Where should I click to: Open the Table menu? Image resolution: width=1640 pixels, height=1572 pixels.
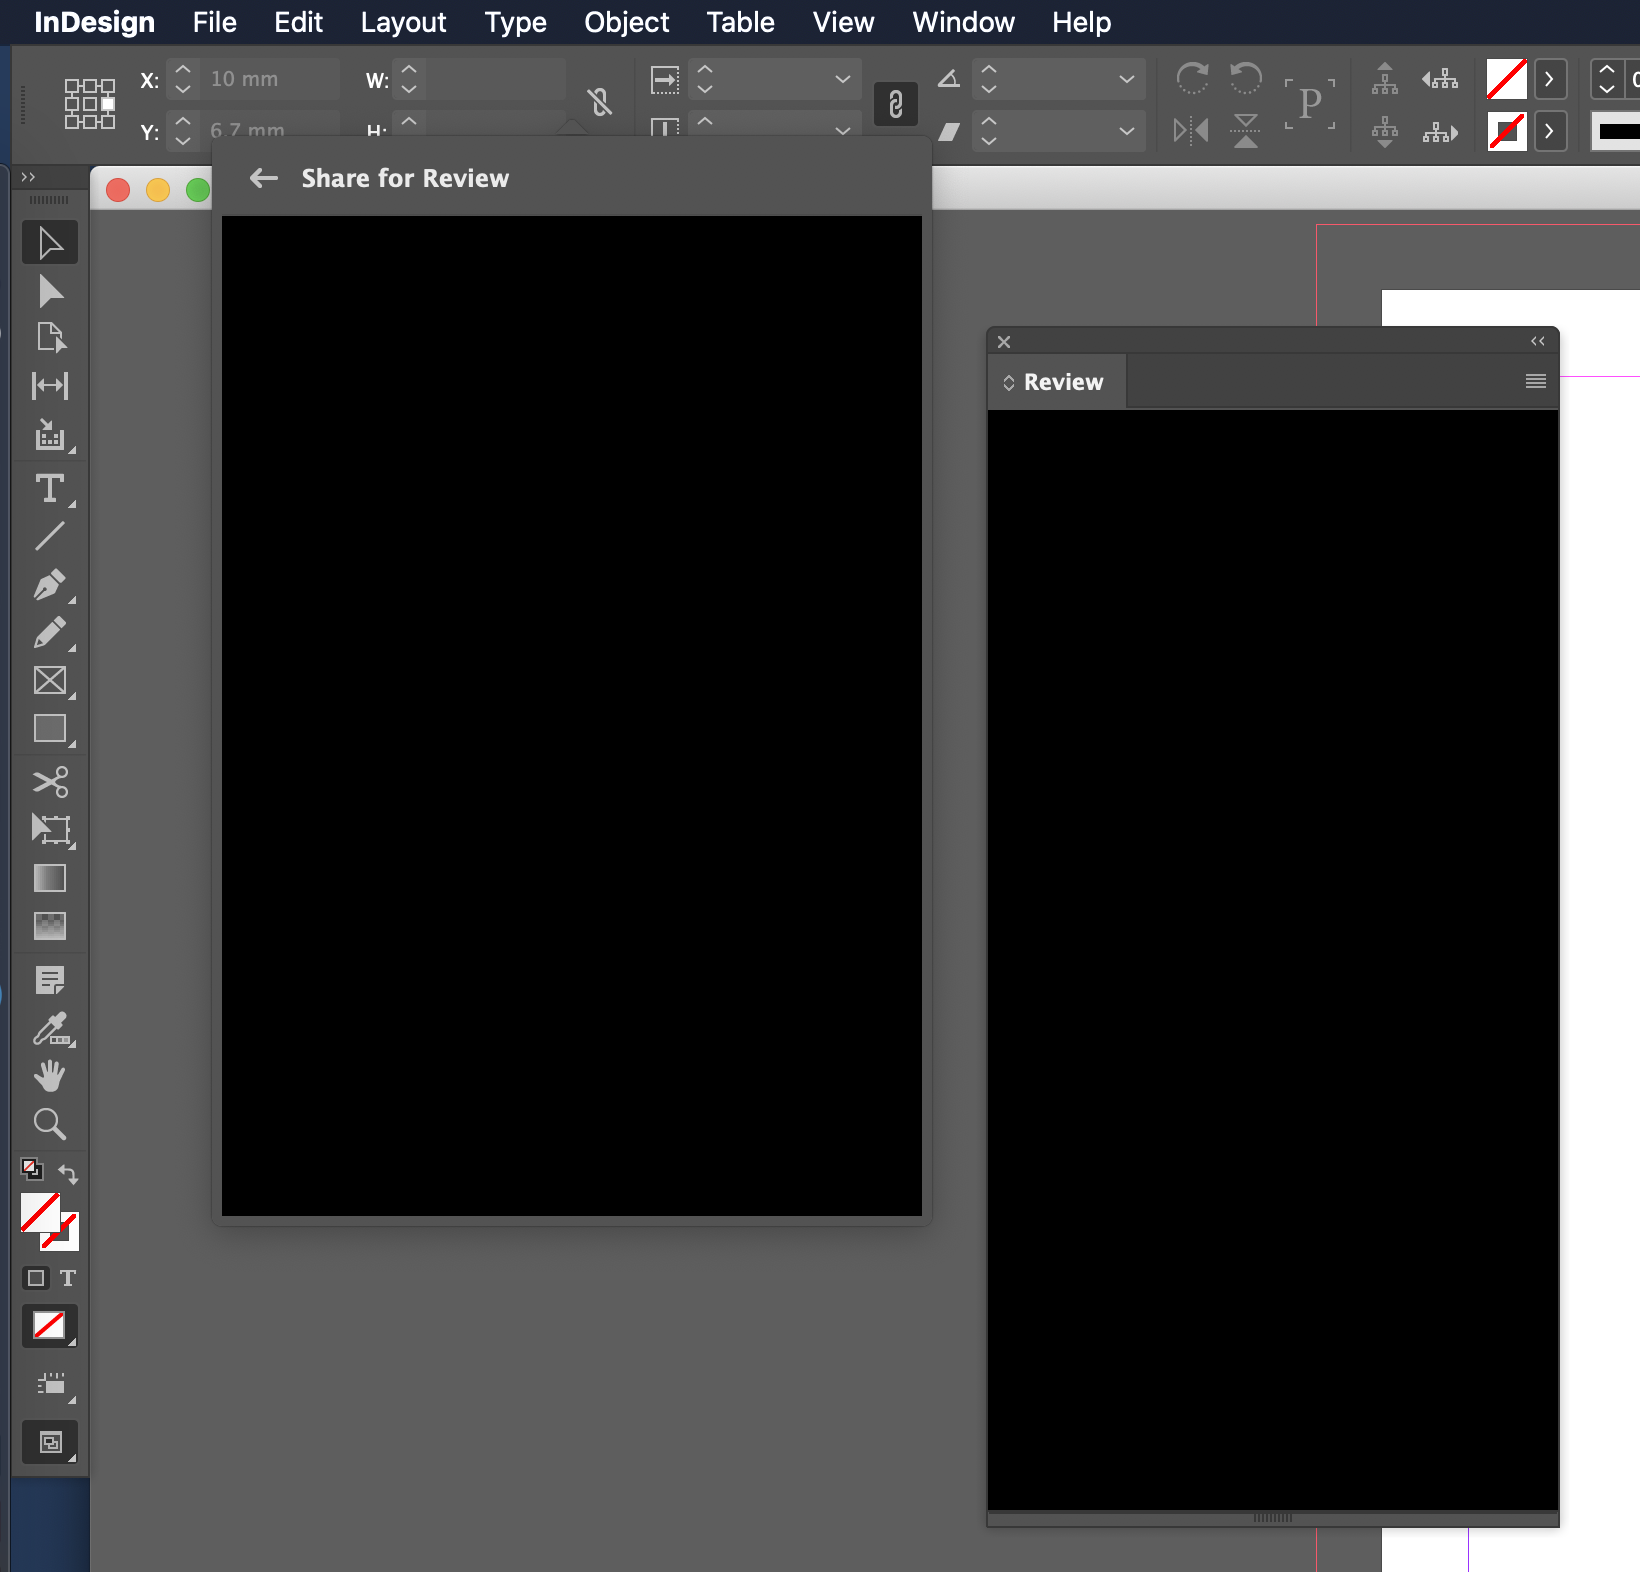pos(739,22)
